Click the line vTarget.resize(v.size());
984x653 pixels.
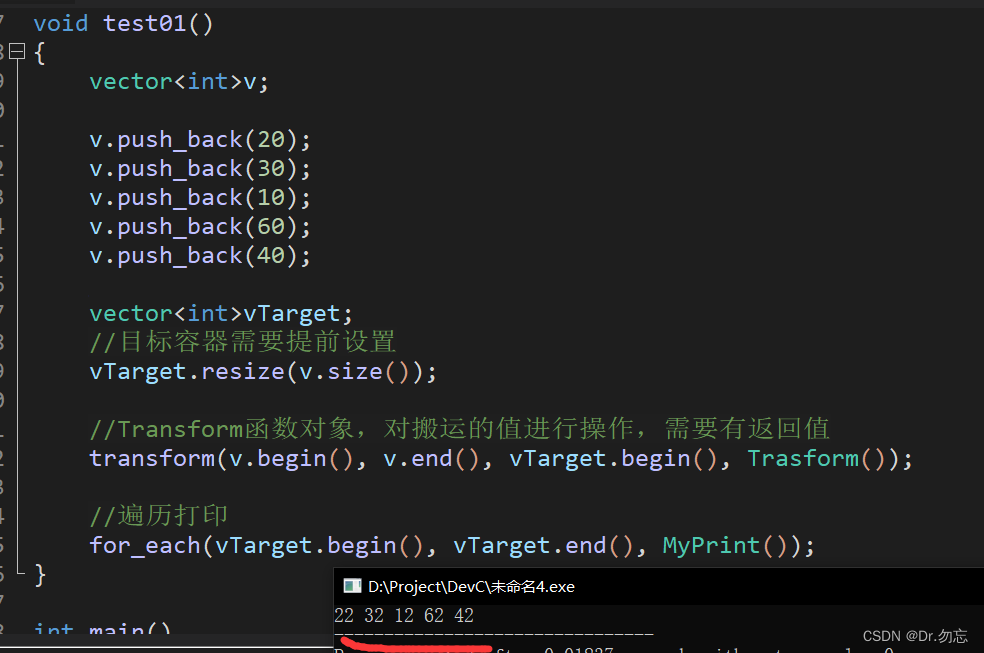point(263,371)
